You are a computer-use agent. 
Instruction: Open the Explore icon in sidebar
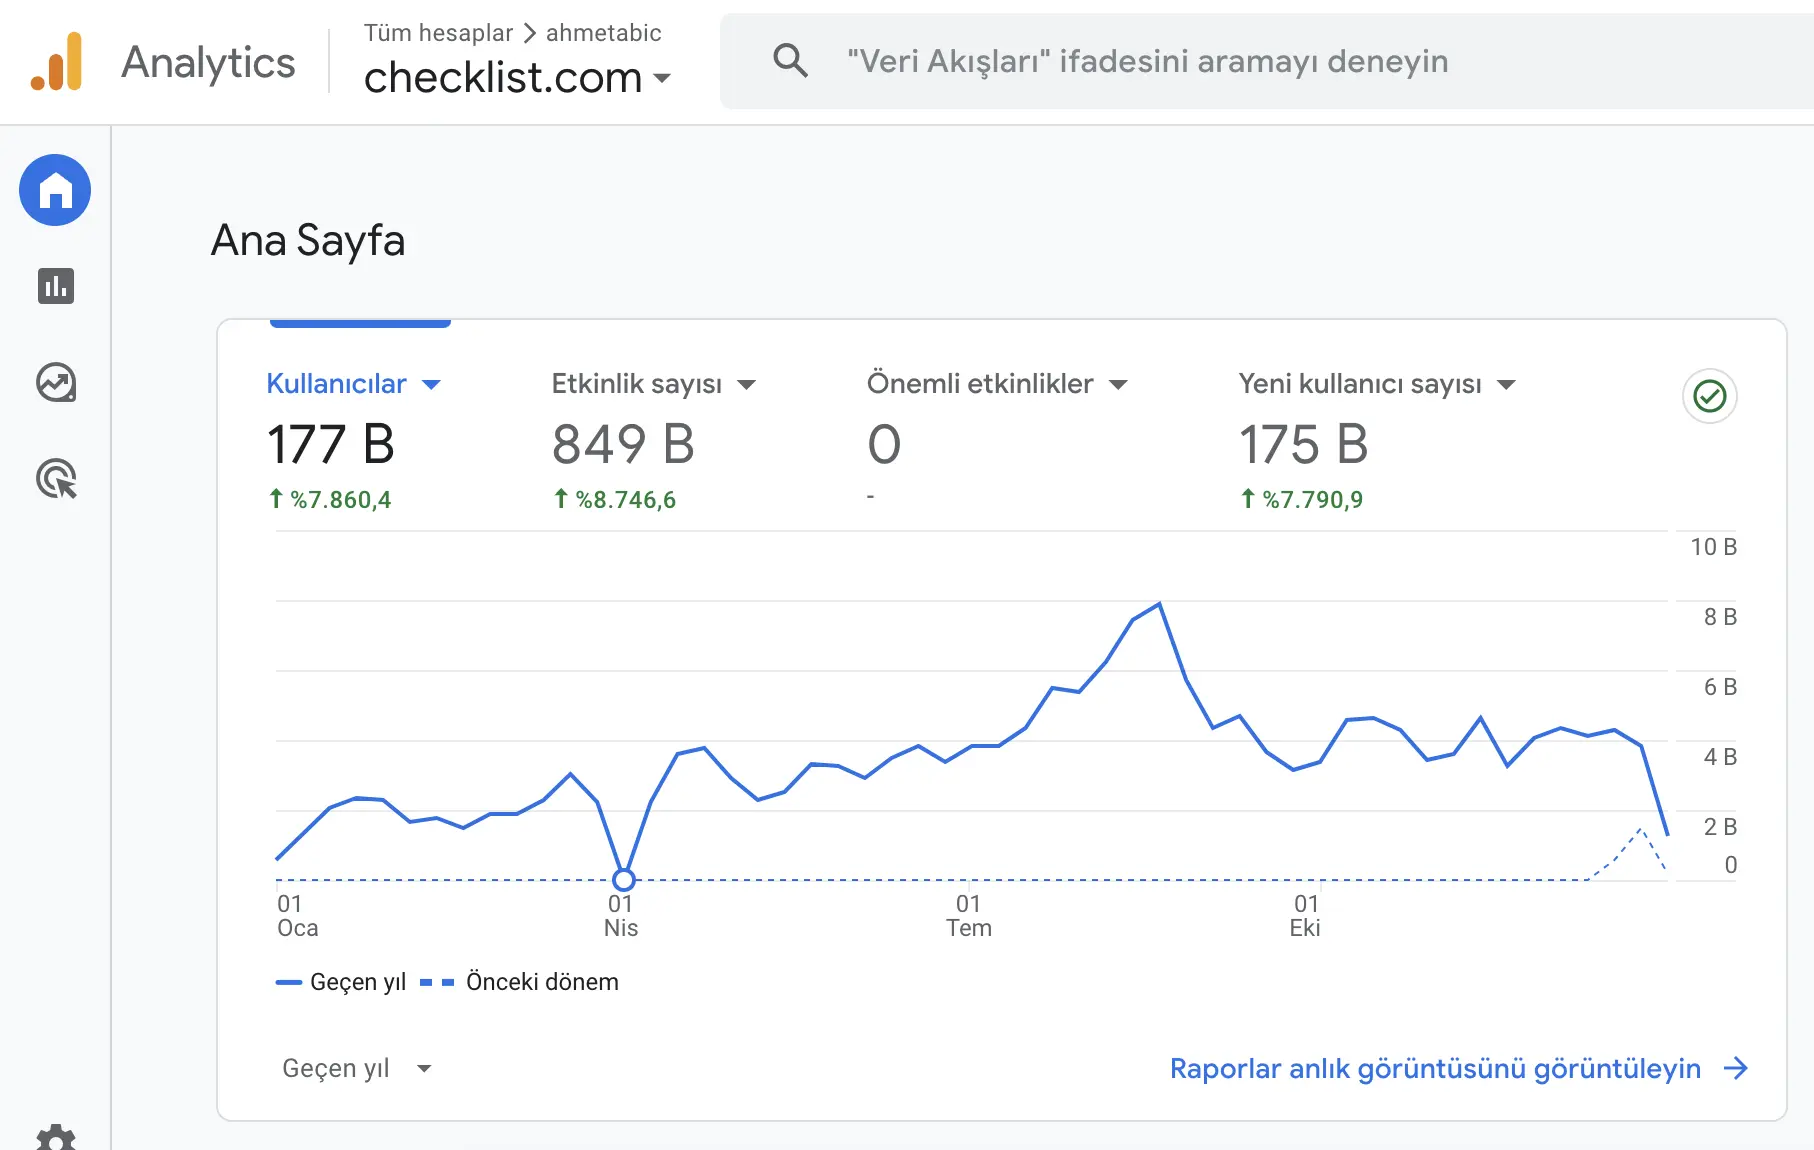pyautogui.click(x=56, y=382)
